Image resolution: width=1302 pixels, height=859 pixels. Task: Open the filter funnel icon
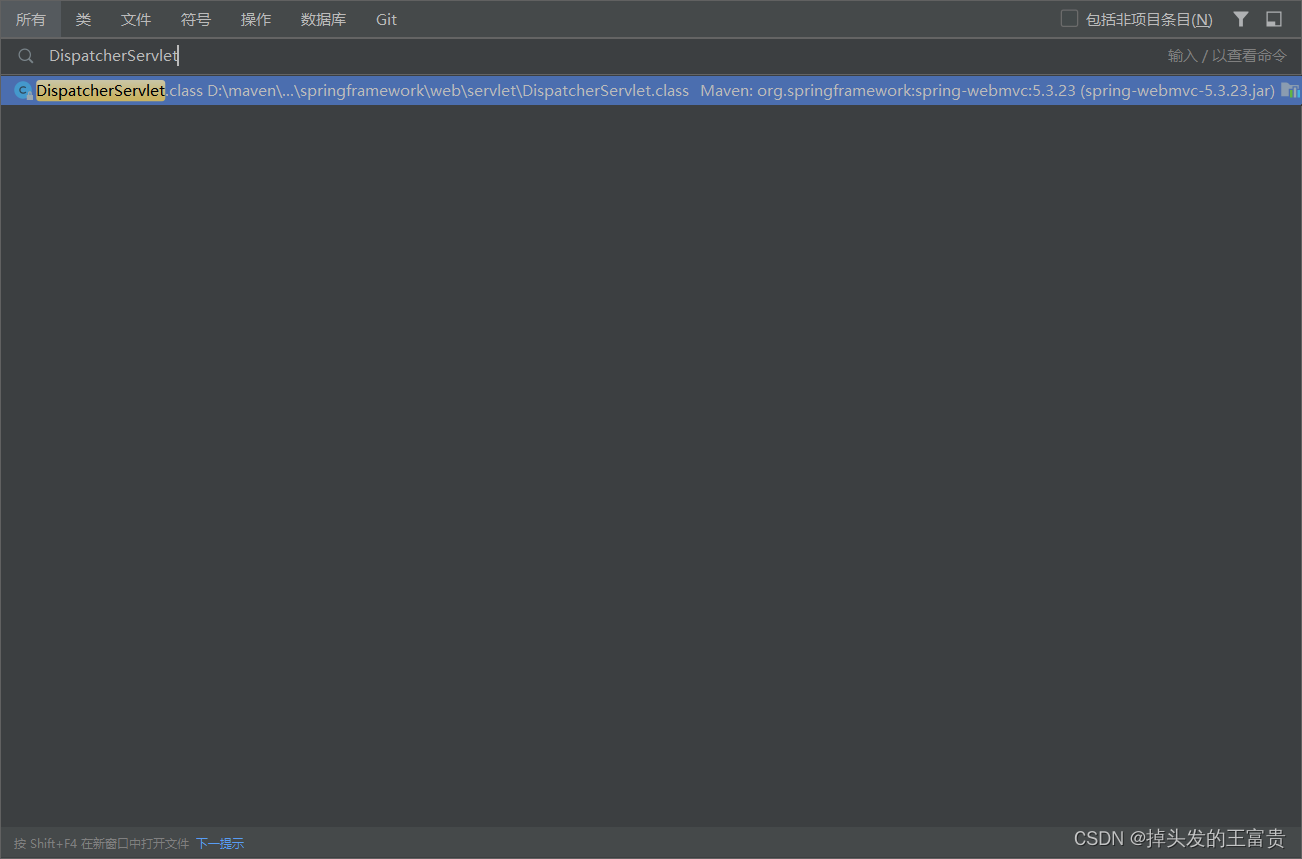coord(1241,19)
